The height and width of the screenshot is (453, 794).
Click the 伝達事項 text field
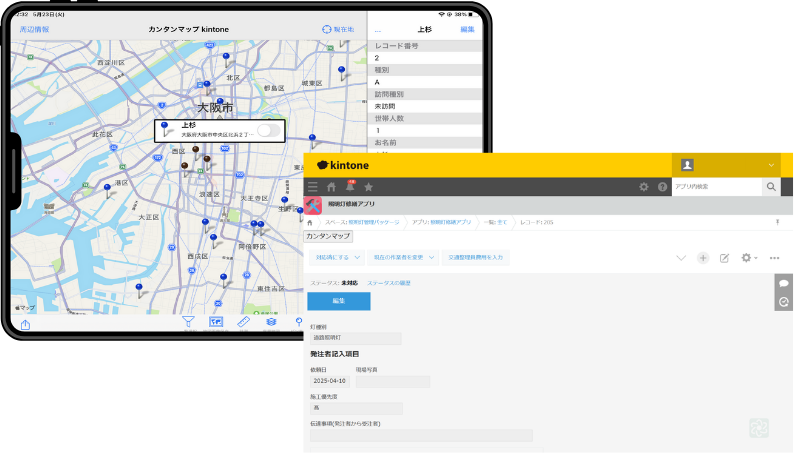421,435
